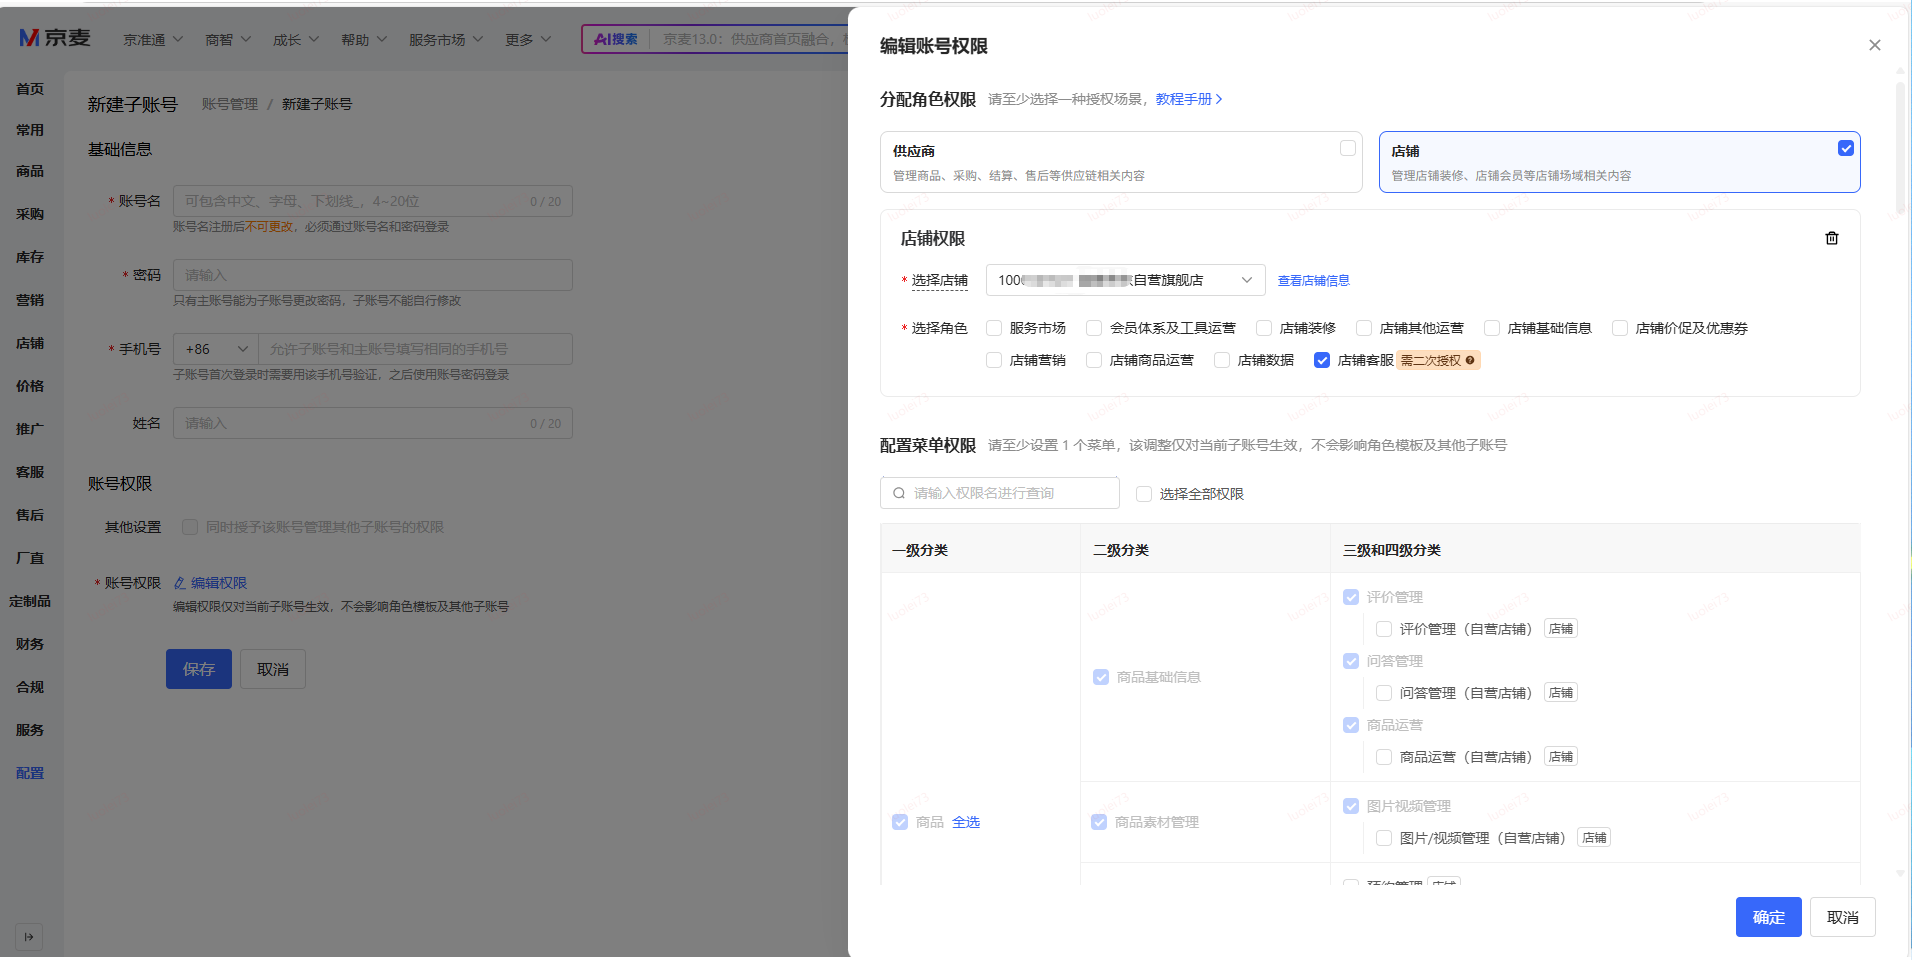Click the 确定 button
The width and height of the screenshot is (1912, 960).
click(x=1767, y=917)
